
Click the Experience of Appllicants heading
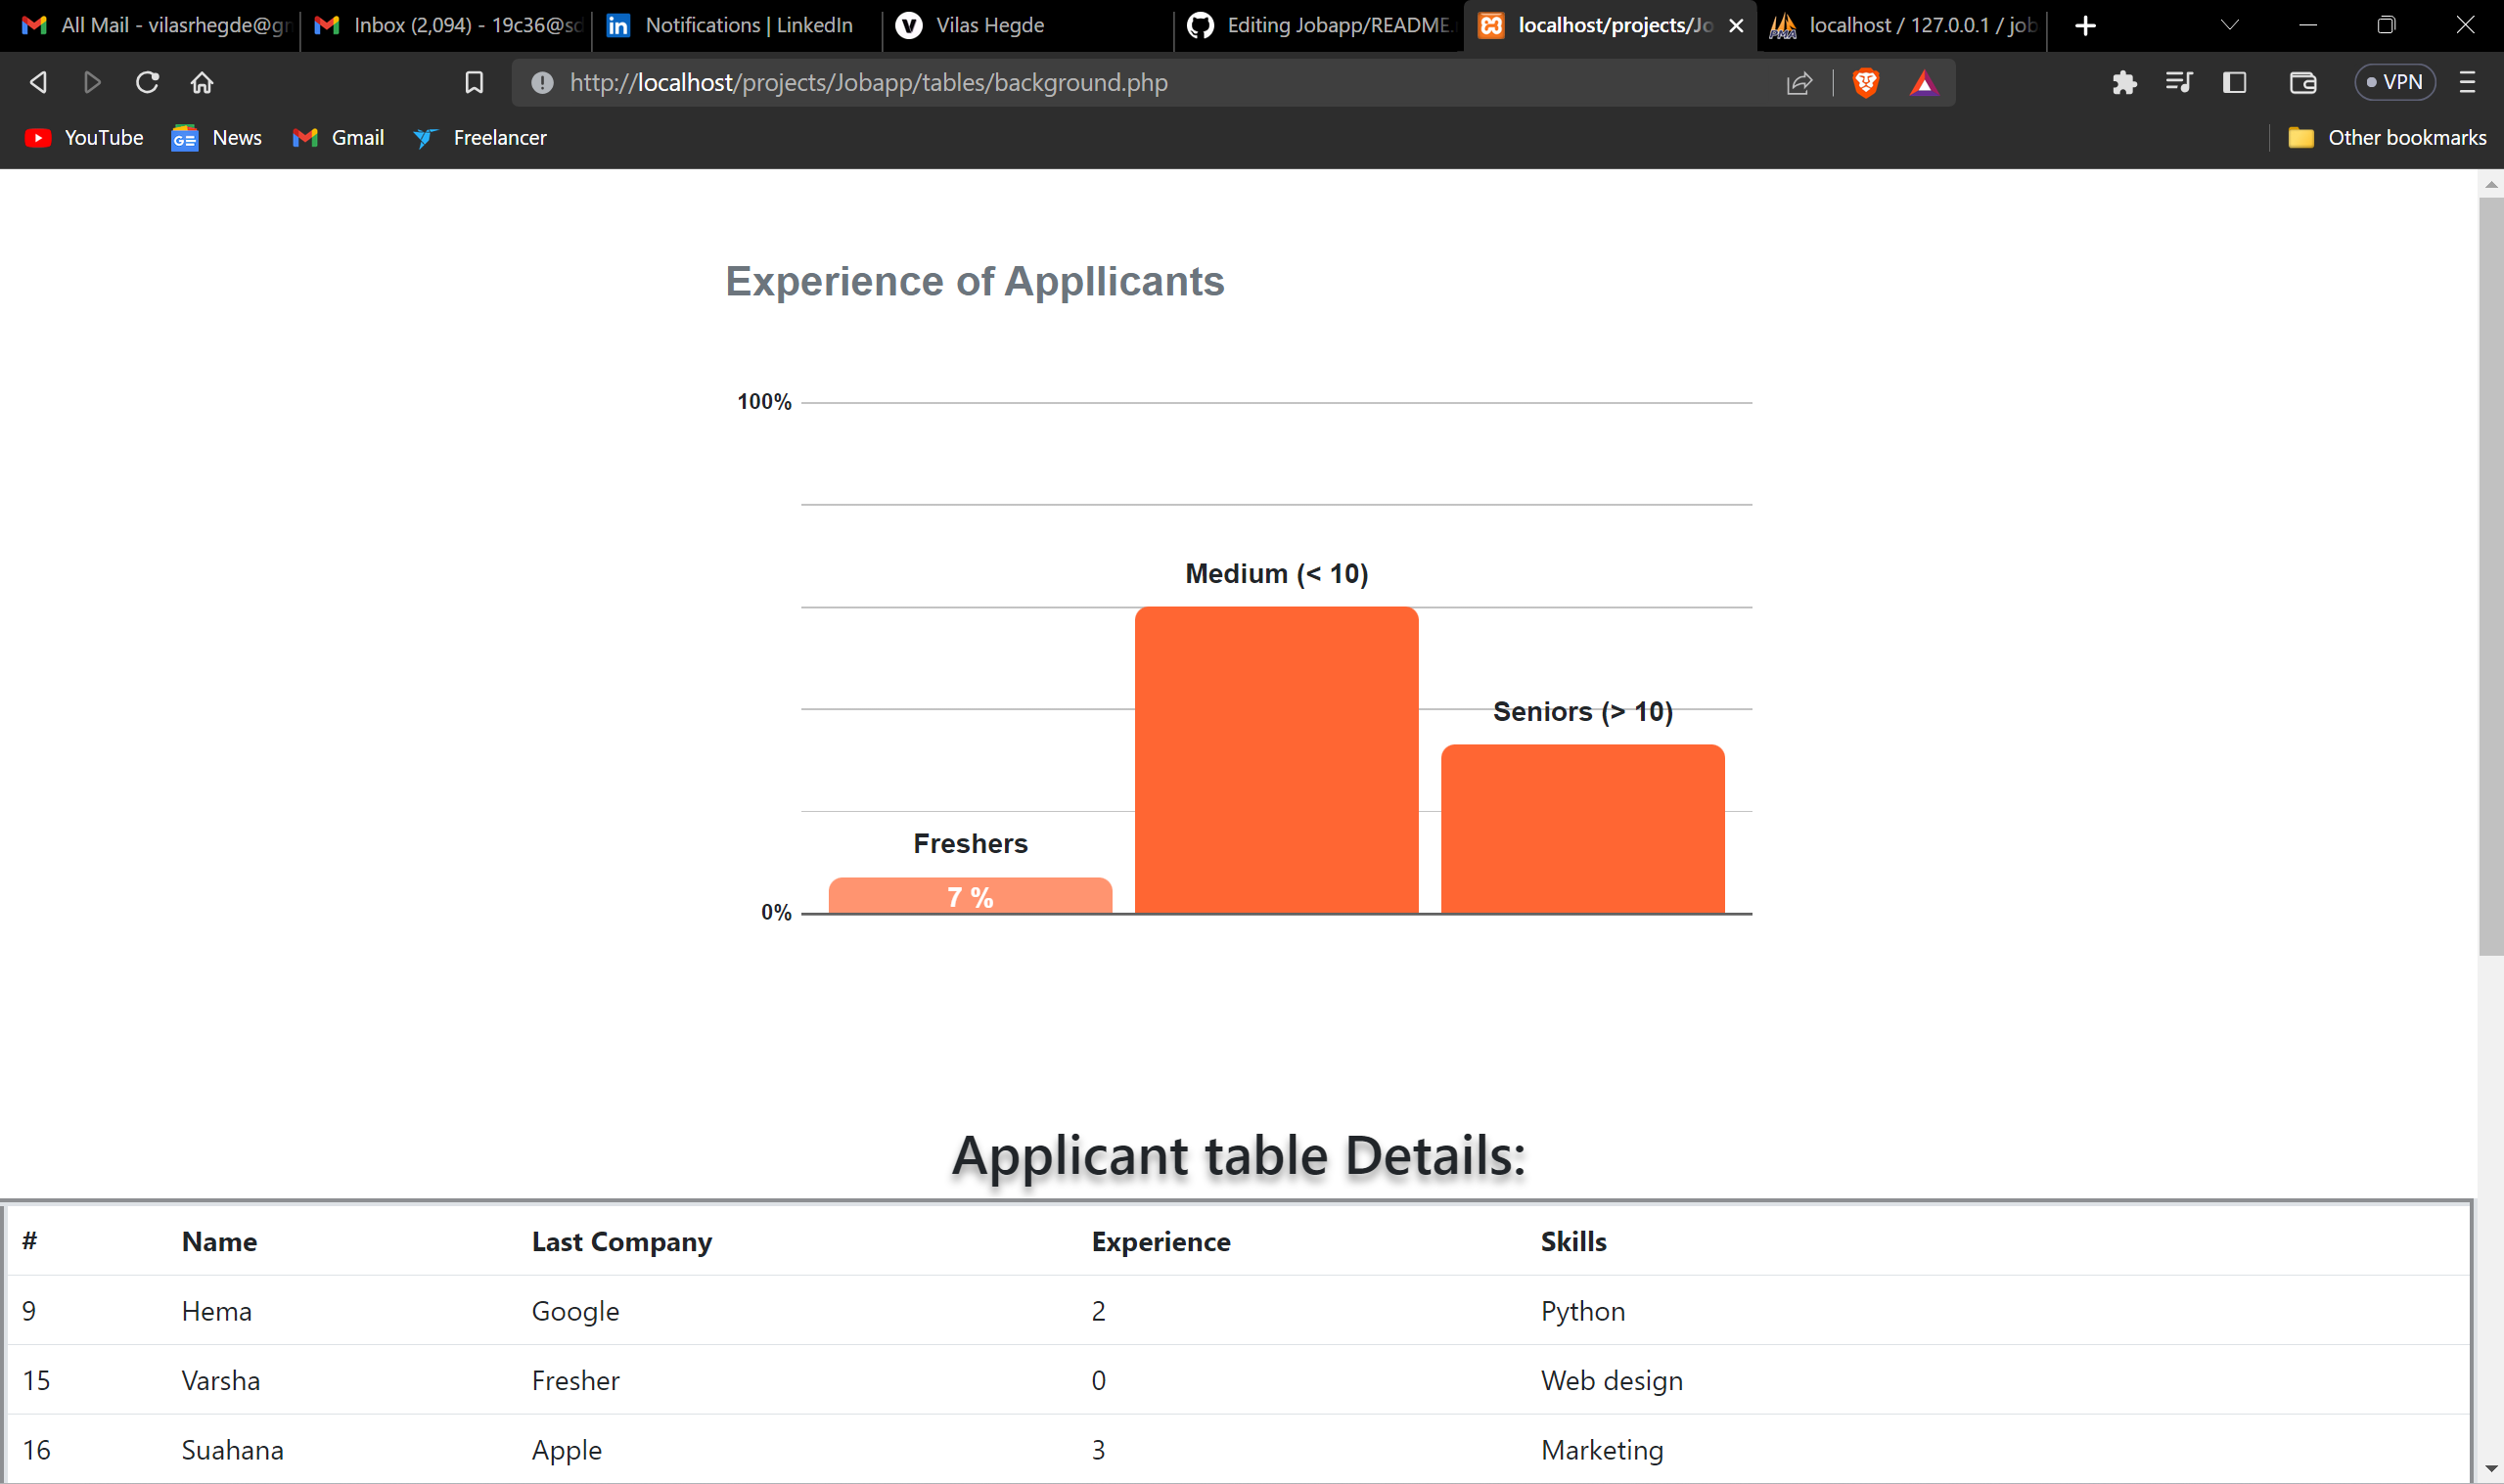974,281
